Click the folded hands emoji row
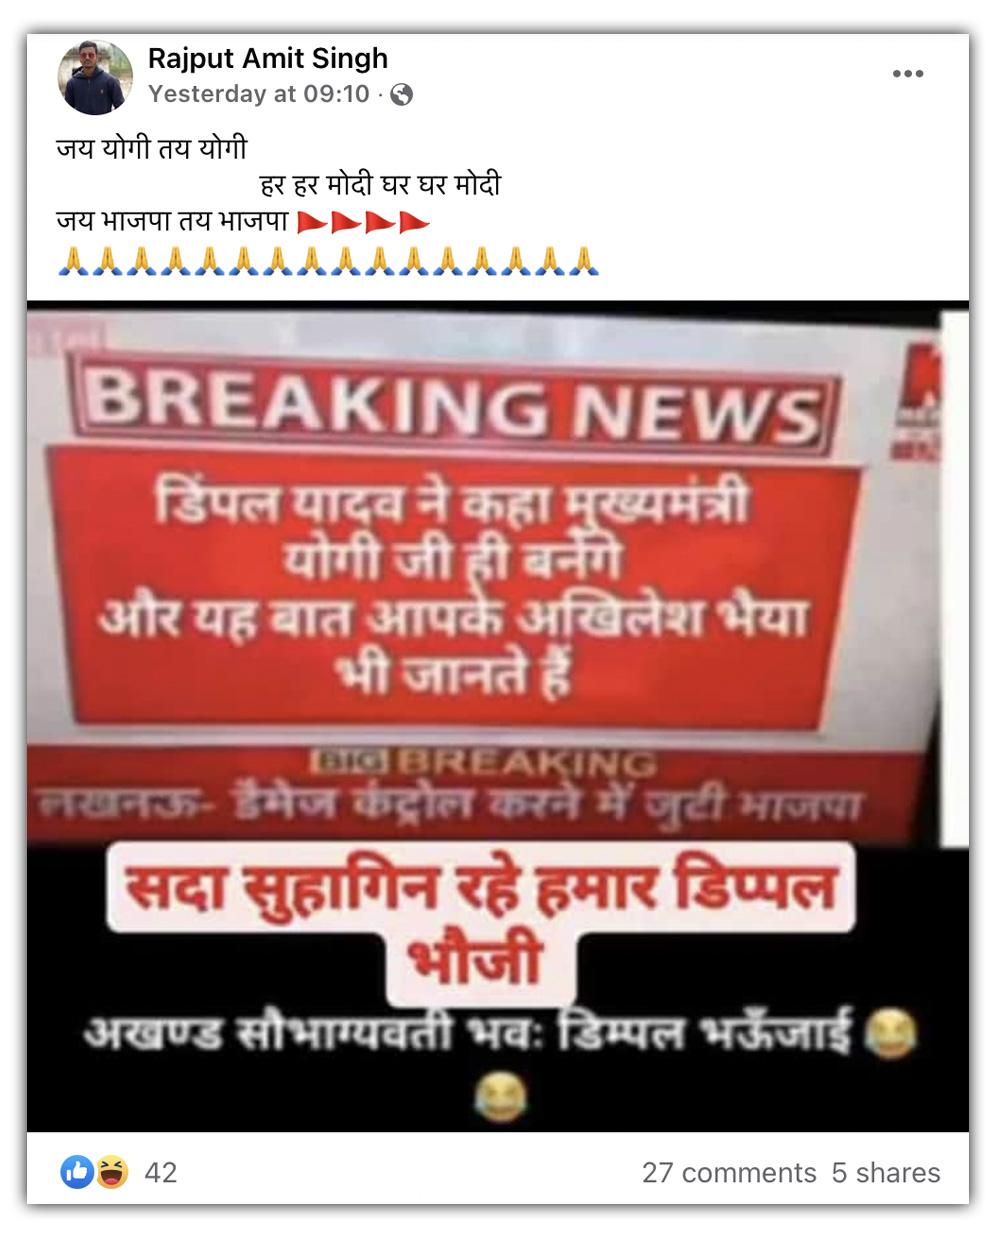 [328, 260]
